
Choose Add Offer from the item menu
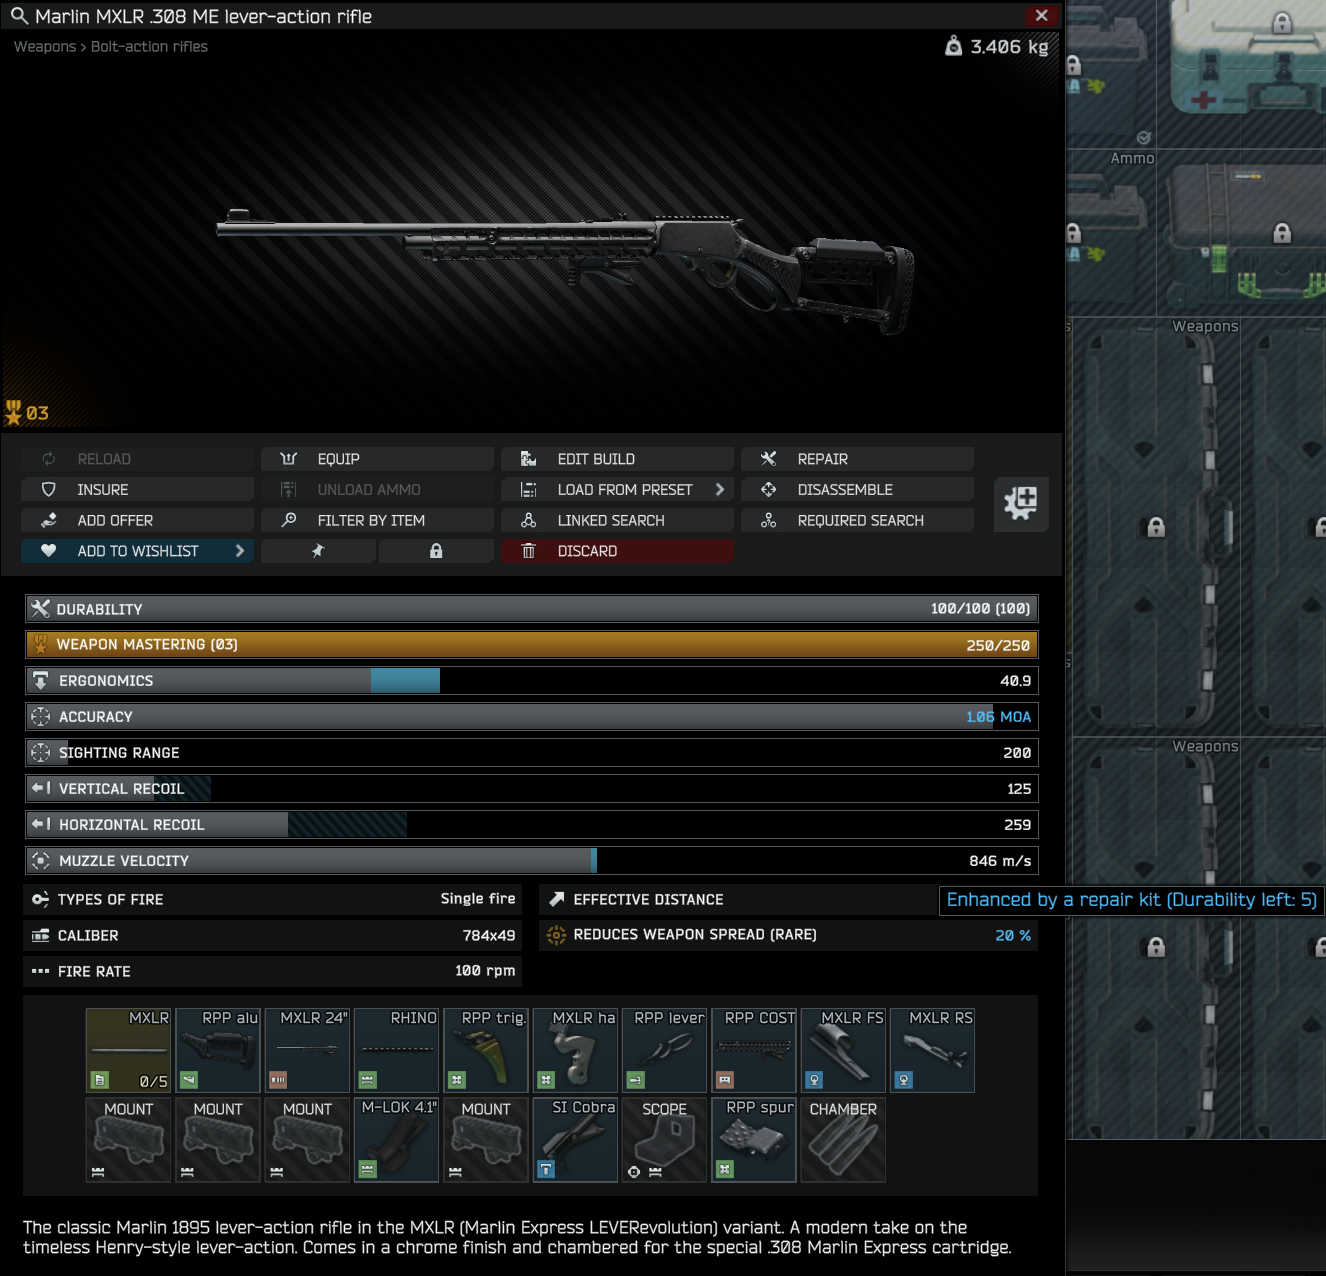tap(138, 521)
